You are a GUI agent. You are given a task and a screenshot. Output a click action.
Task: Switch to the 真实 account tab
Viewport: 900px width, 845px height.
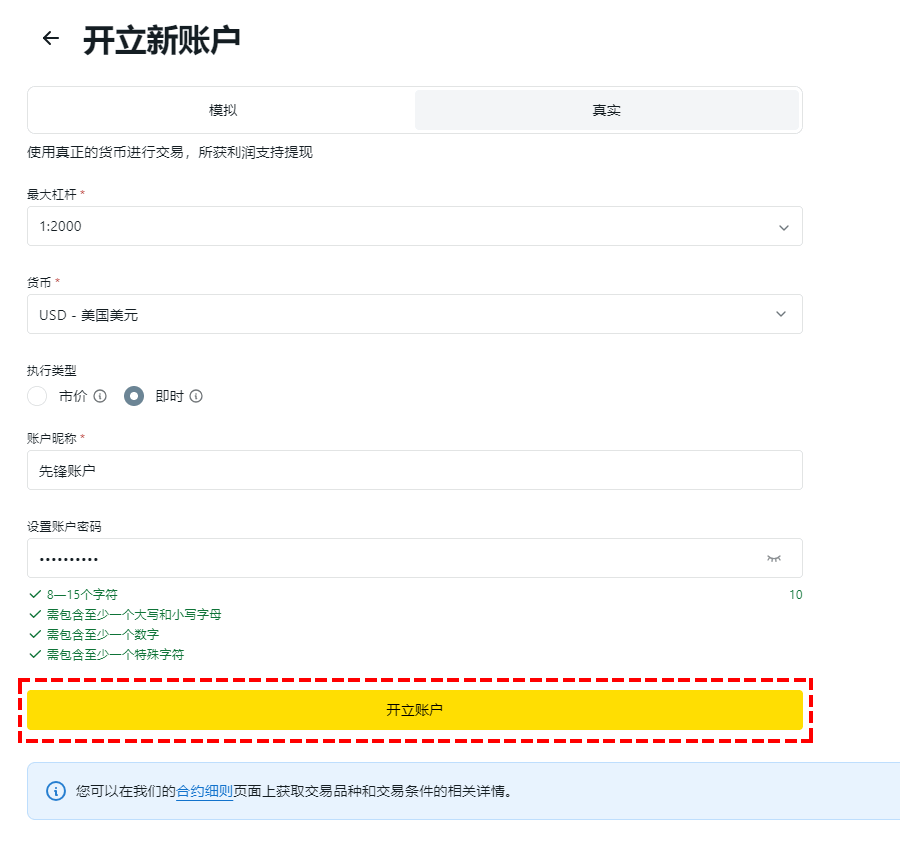(607, 110)
